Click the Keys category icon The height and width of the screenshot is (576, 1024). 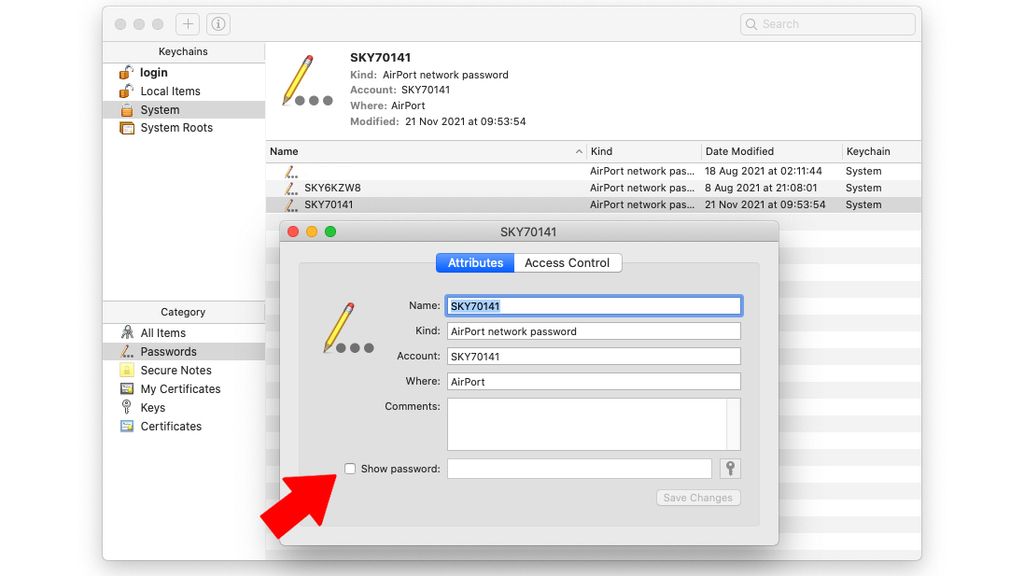[x=129, y=407]
